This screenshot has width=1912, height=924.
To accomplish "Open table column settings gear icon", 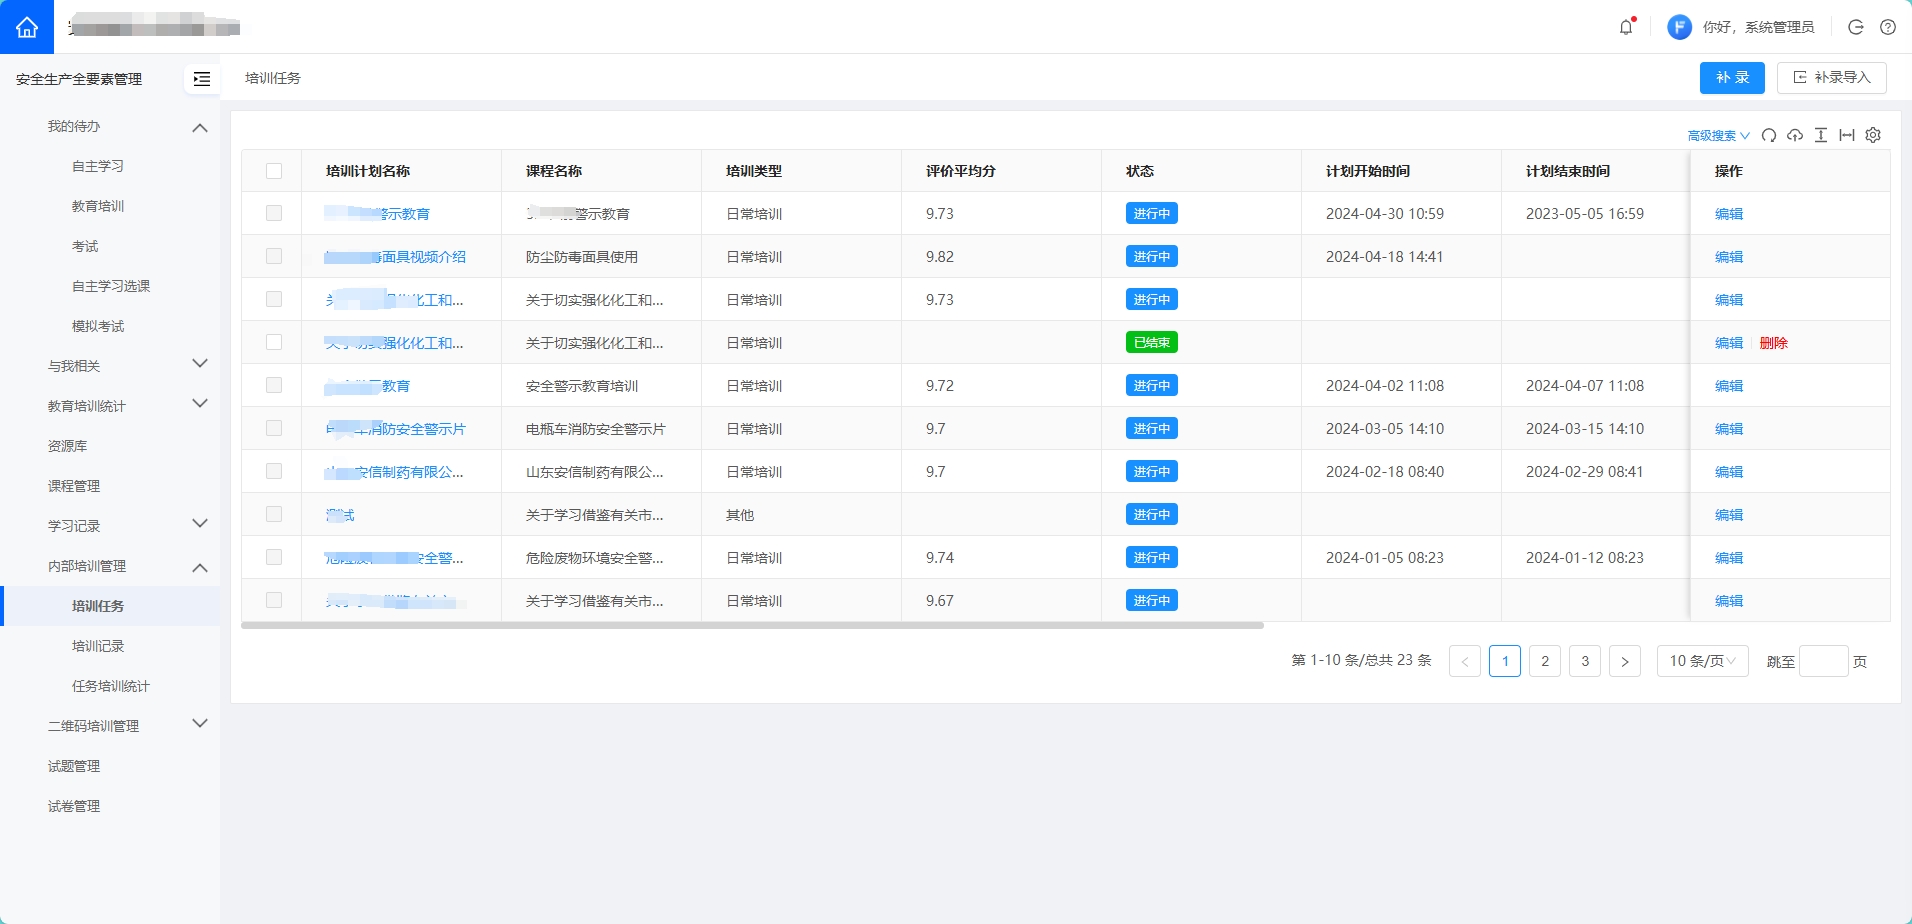I will tap(1873, 135).
